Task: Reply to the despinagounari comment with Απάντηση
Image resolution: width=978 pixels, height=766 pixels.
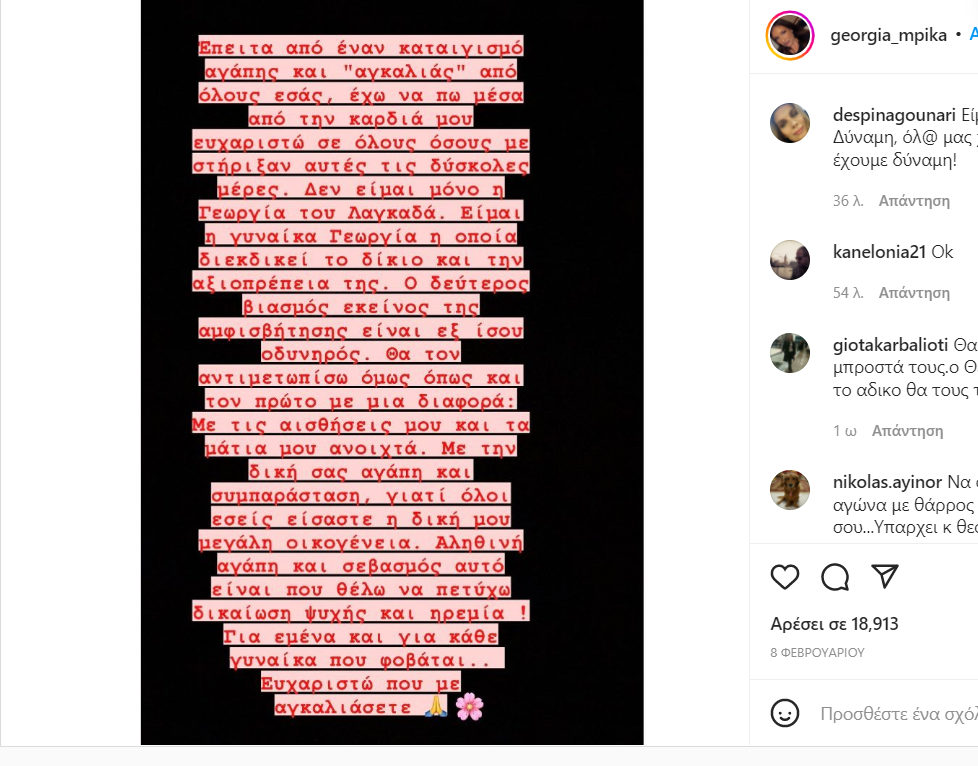Action: coord(914,201)
